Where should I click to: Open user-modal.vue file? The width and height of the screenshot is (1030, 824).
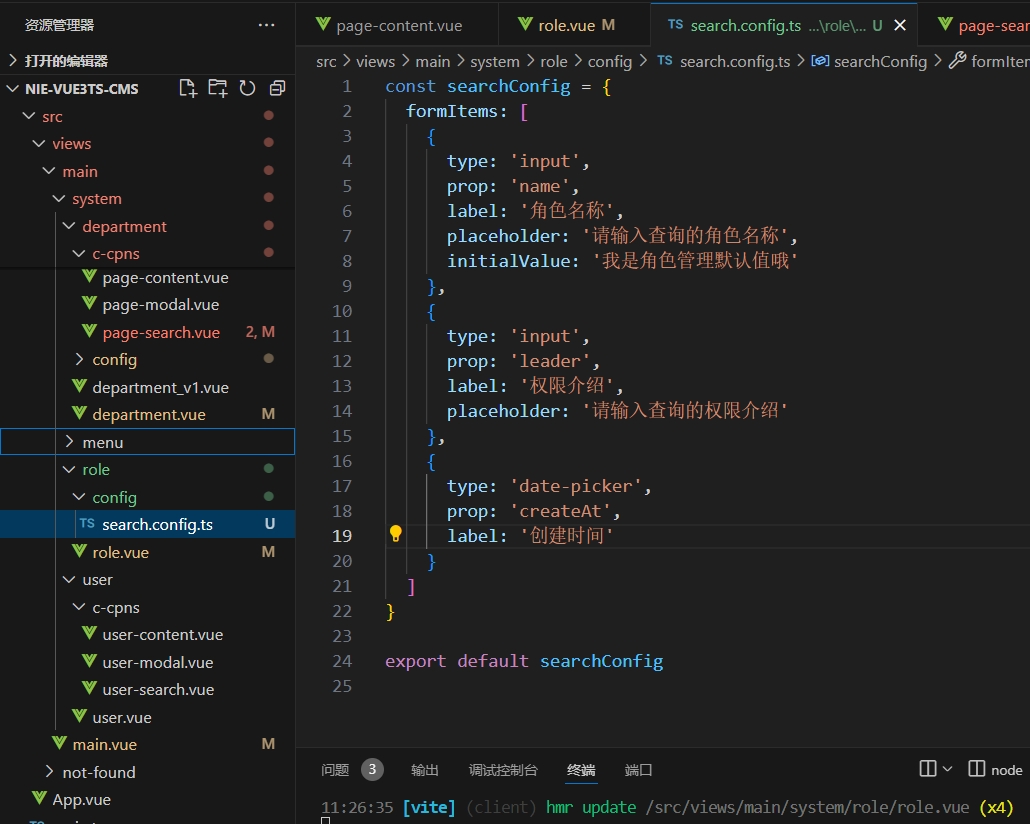coord(148,662)
